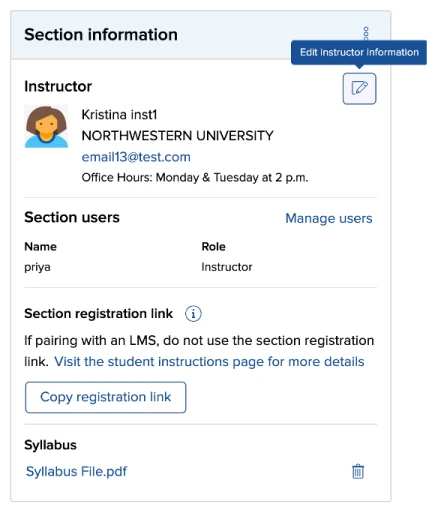
Task: Click the Copy registration link button
Action: (106, 397)
